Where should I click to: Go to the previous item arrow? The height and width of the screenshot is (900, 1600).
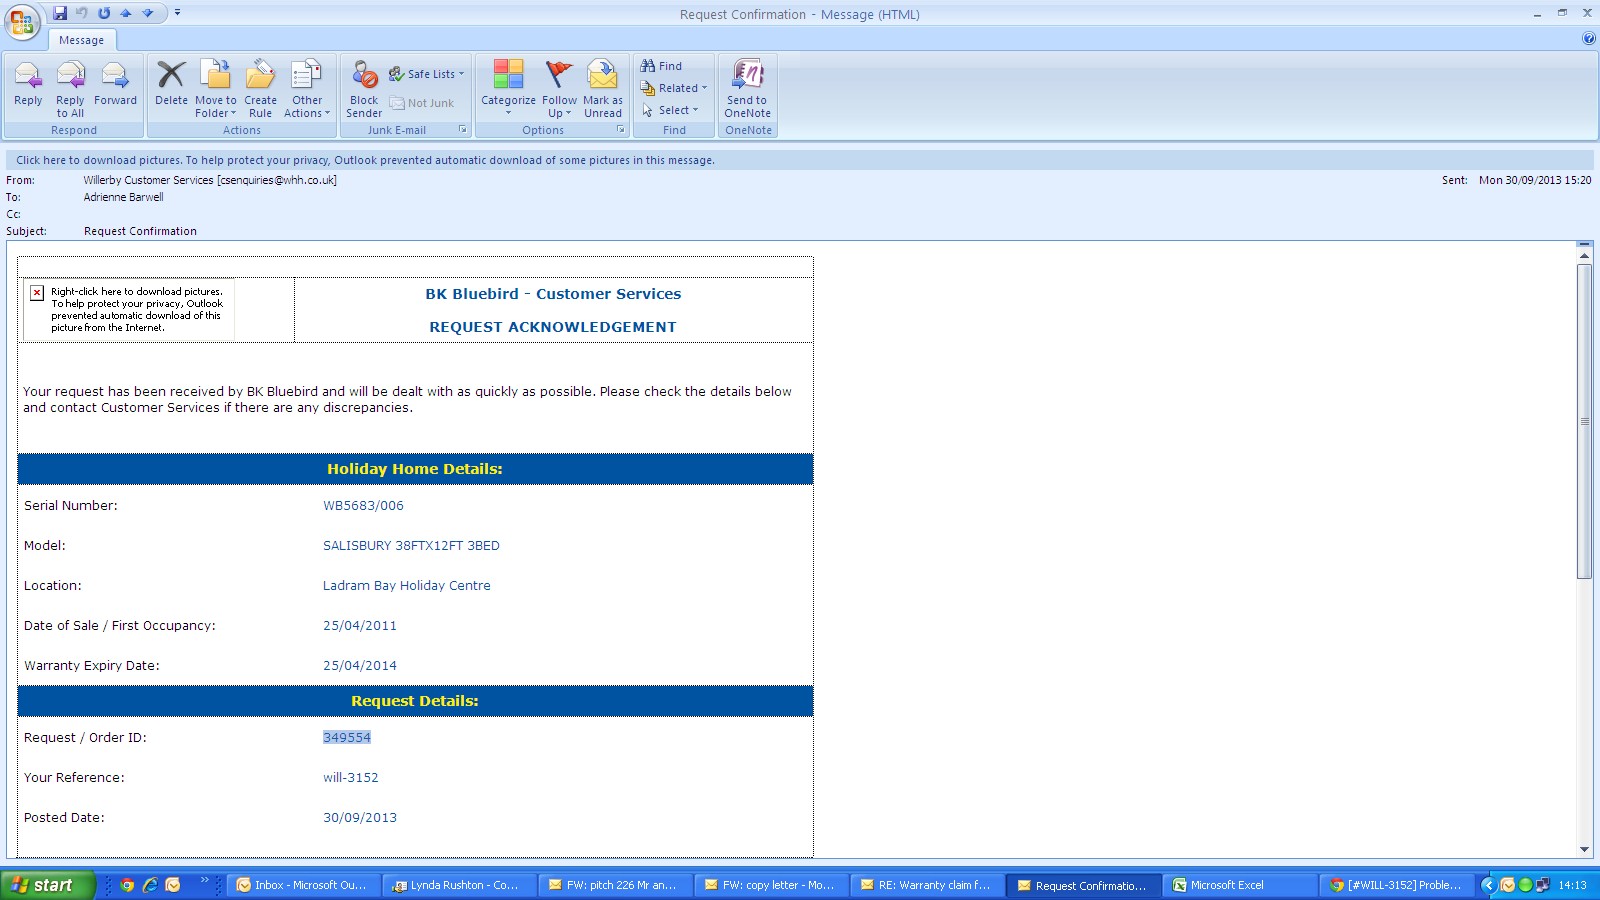[x=126, y=13]
